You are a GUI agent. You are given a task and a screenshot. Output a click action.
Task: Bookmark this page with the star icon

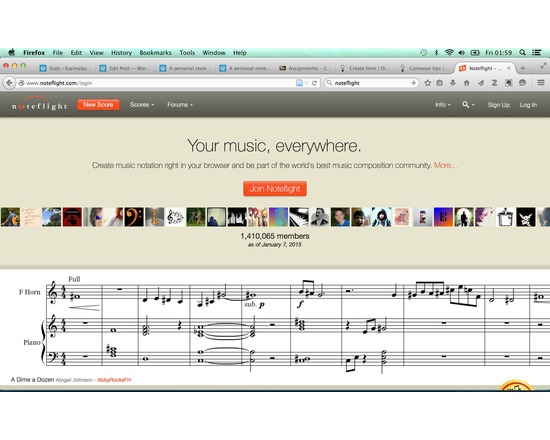pyautogui.click(x=428, y=83)
